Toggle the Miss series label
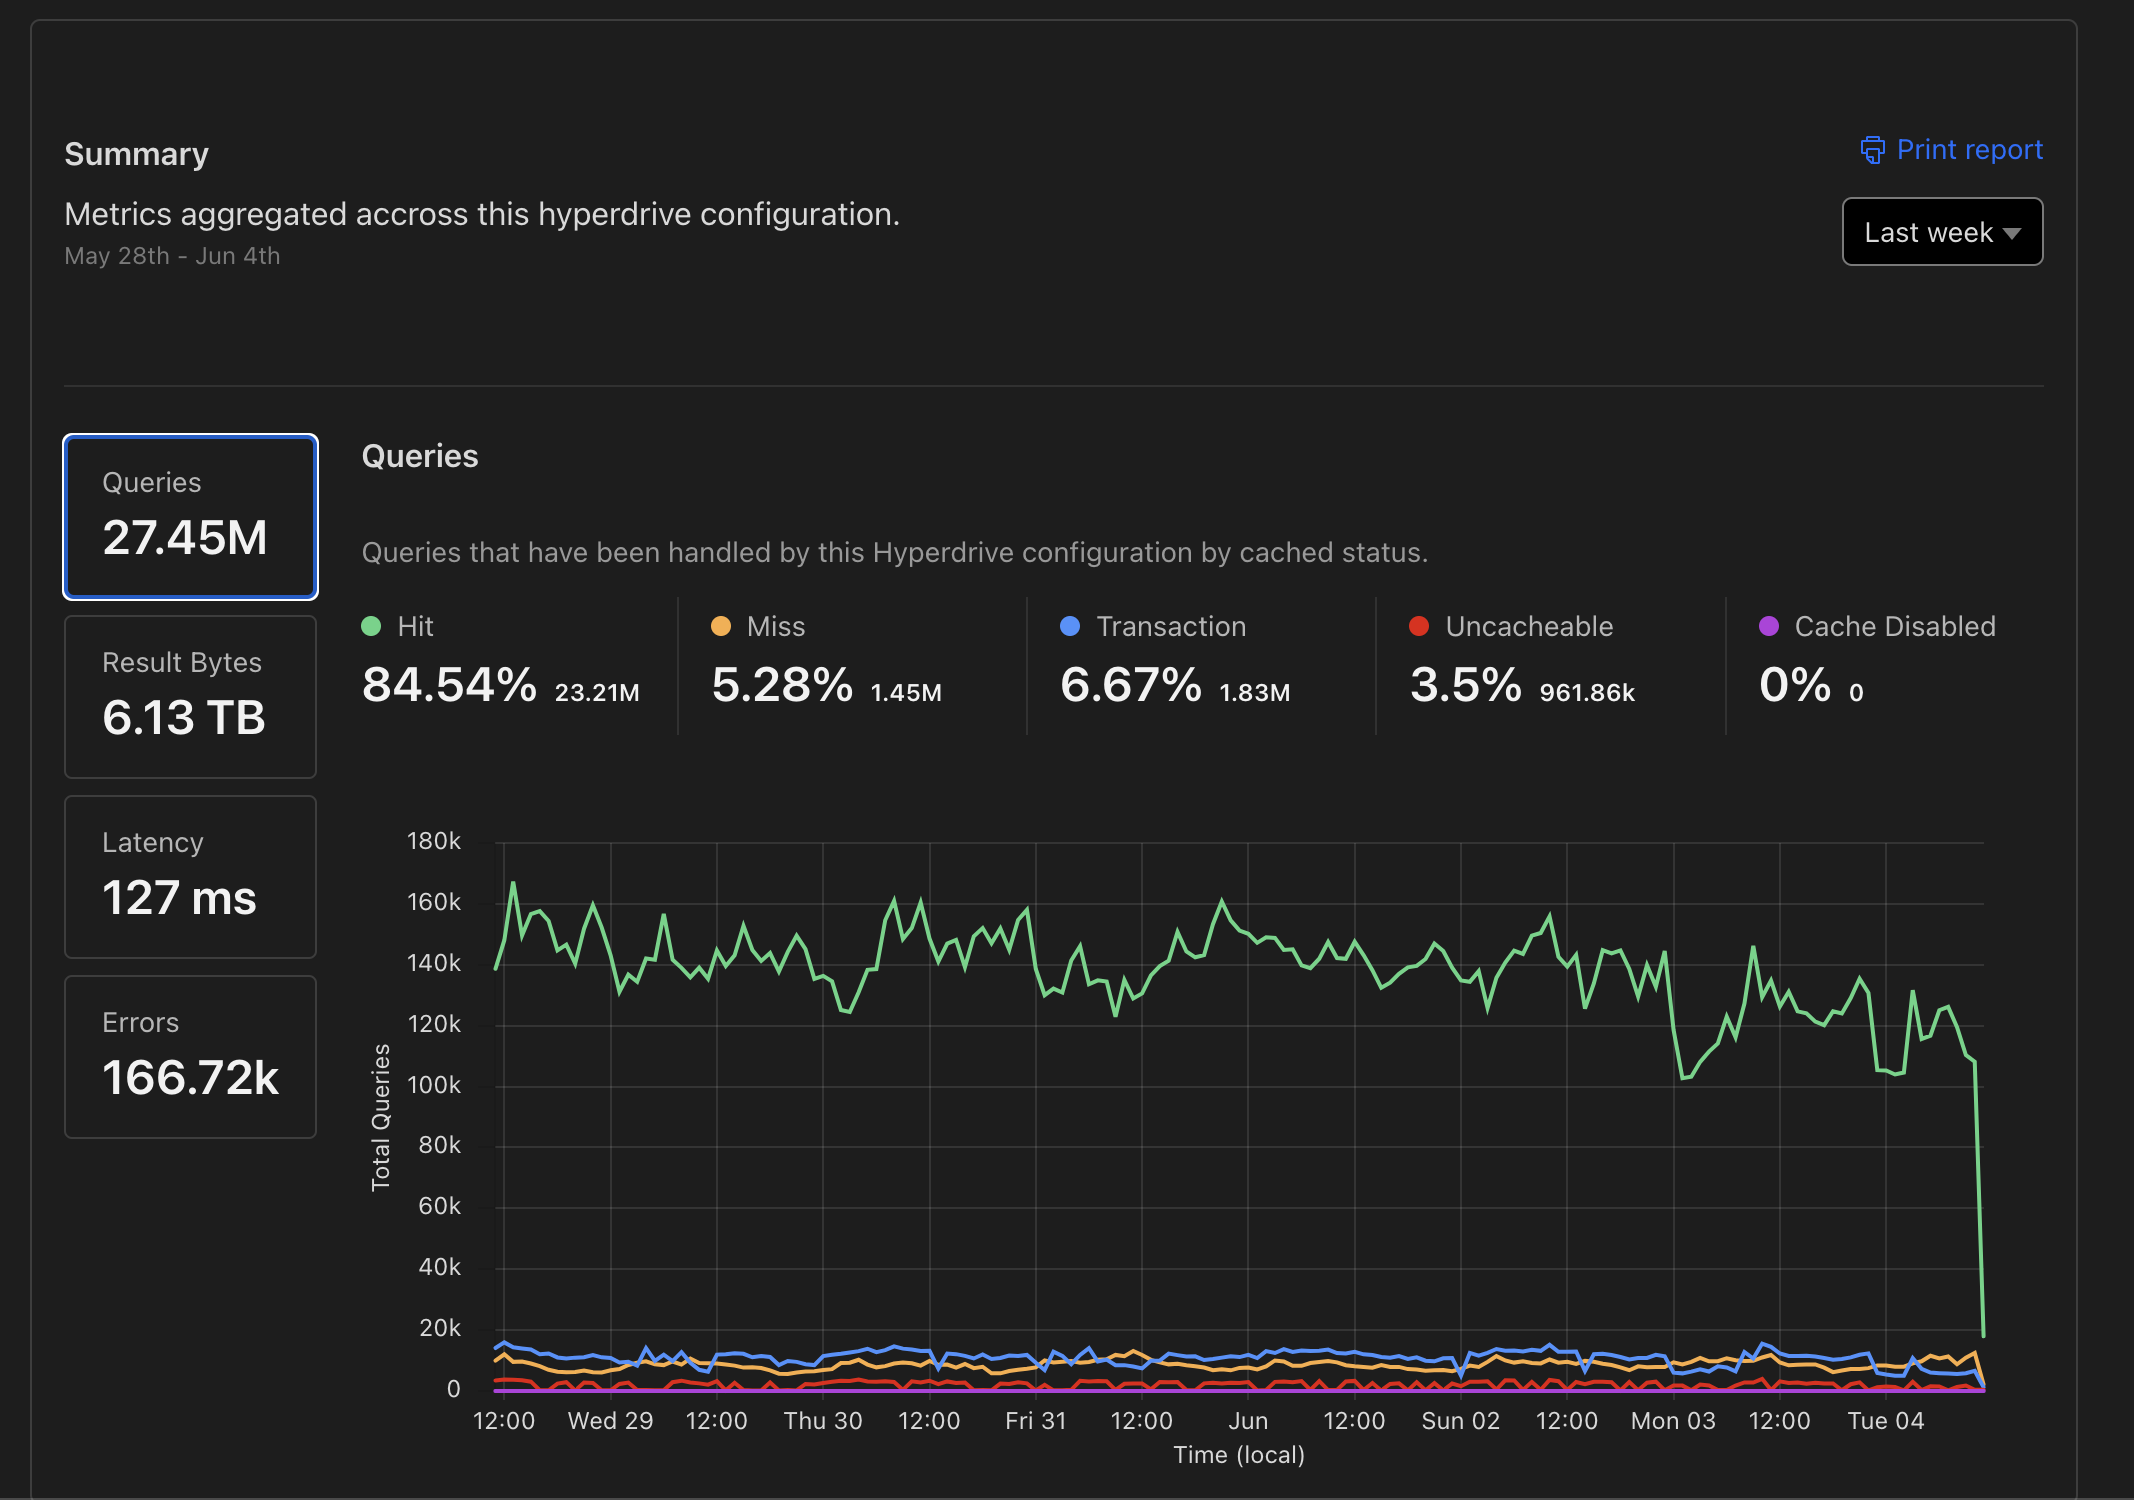This screenshot has height=1500, width=2134. [x=775, y=626]
